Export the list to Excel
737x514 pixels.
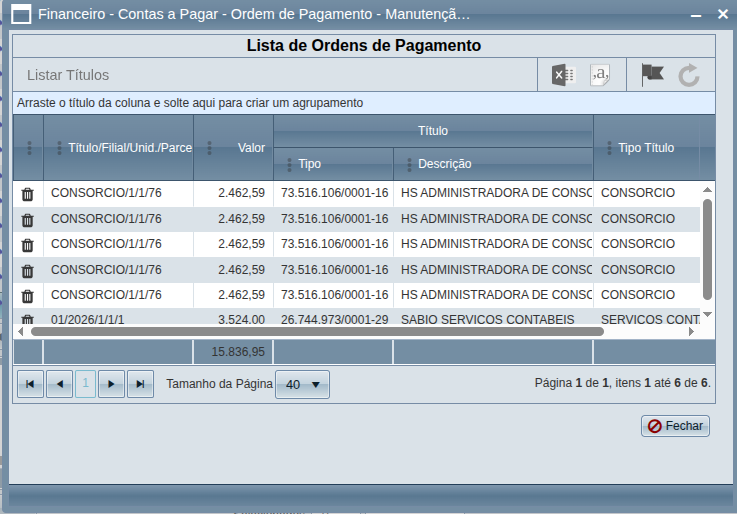coord(564,75)
